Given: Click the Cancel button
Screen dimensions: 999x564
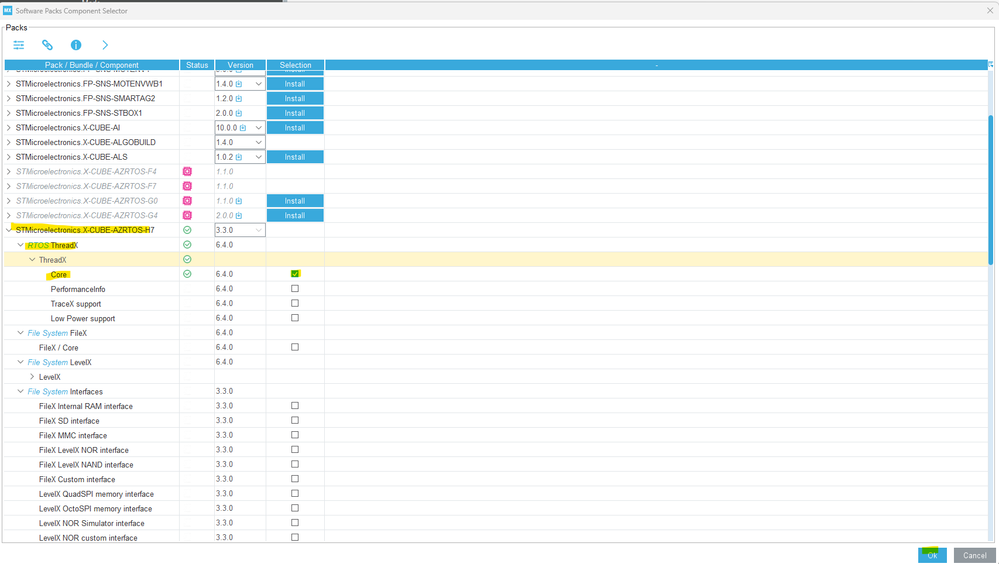Looking at the screenshot, I should point(974,555).
